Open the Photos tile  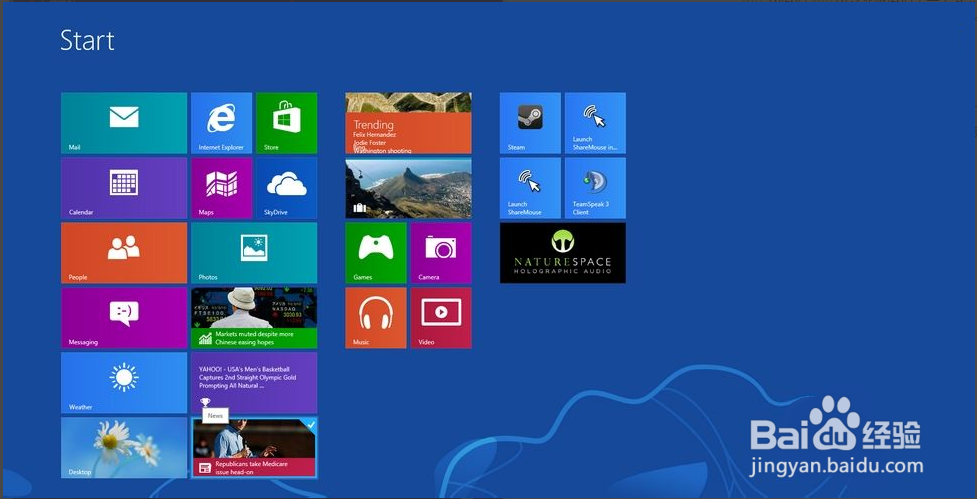[254, 253]
